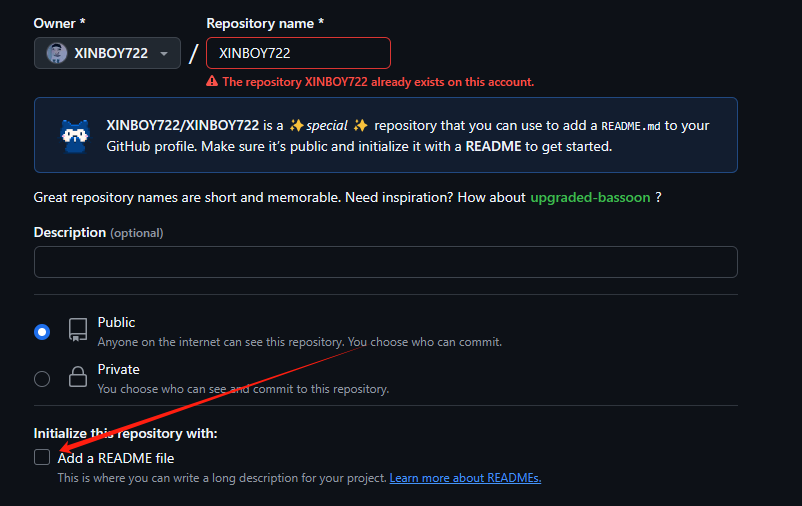The image size is (802, 506).
Task: Click the private repository lock icon
Action: (78, 377)
